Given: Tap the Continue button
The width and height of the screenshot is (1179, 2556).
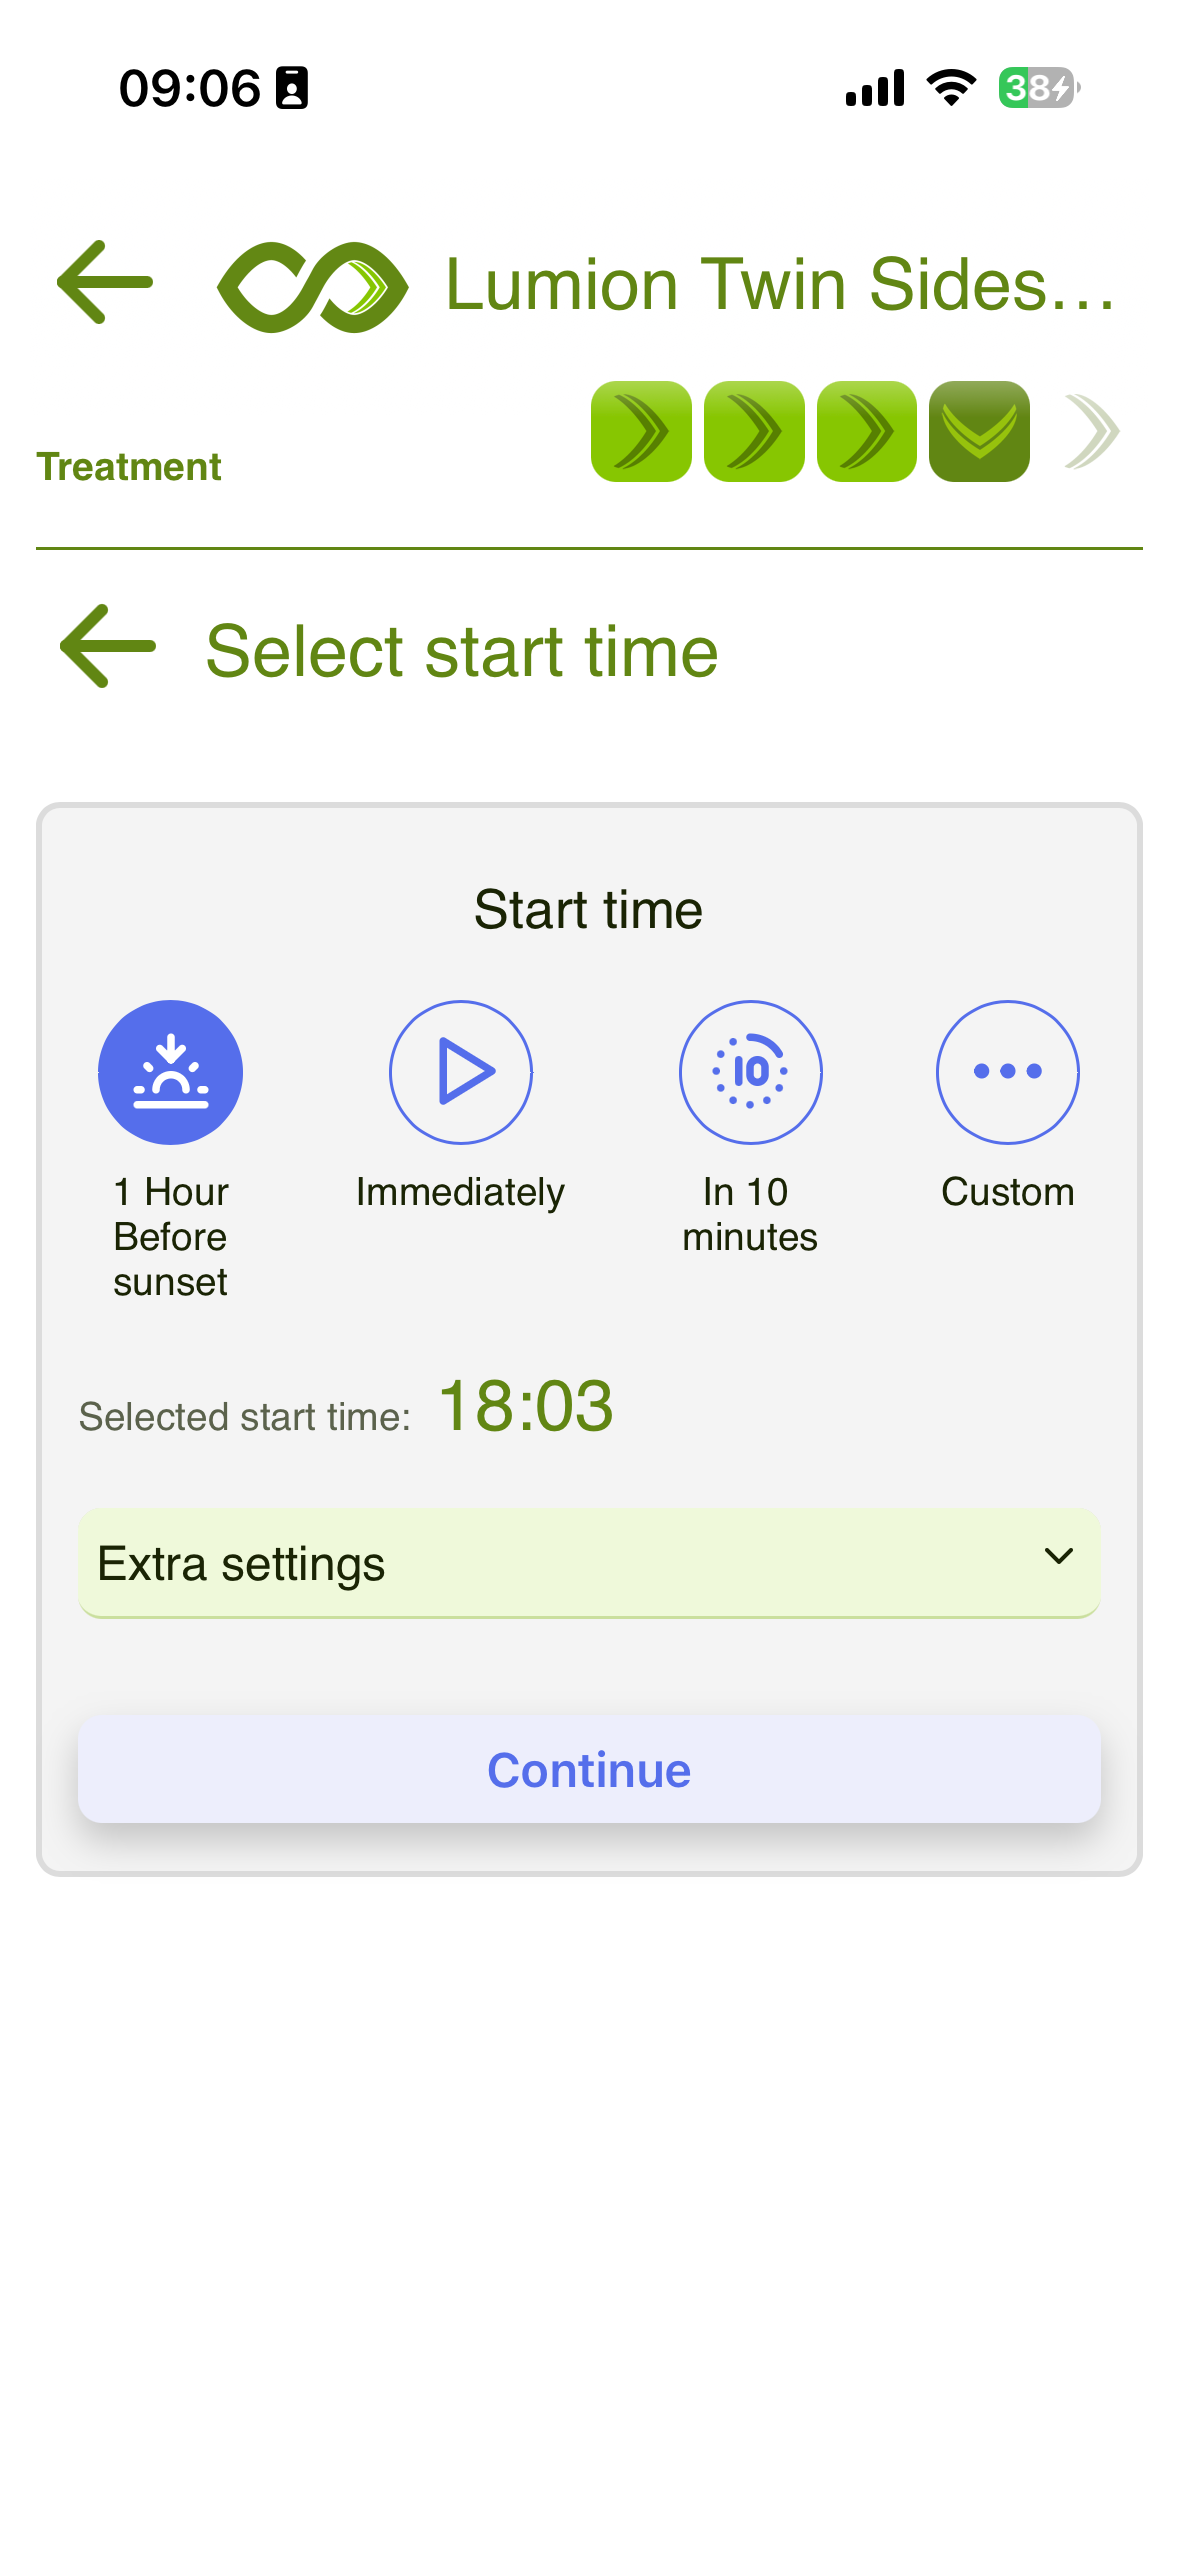Looking at the screenshot, I should (x=589, y=1770).
